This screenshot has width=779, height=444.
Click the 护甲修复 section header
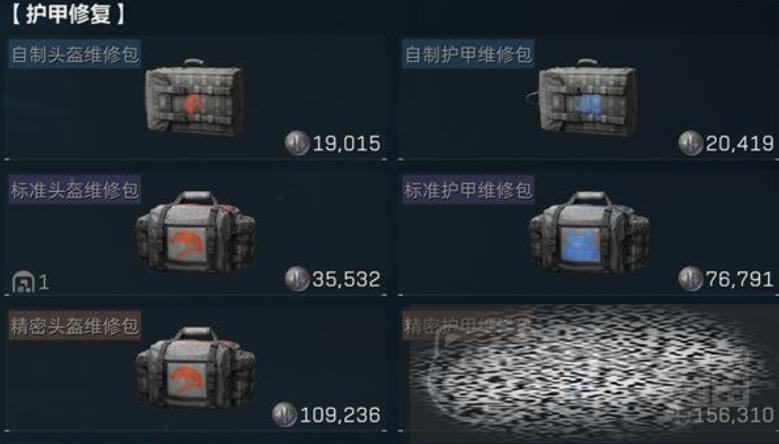[68, 14]
